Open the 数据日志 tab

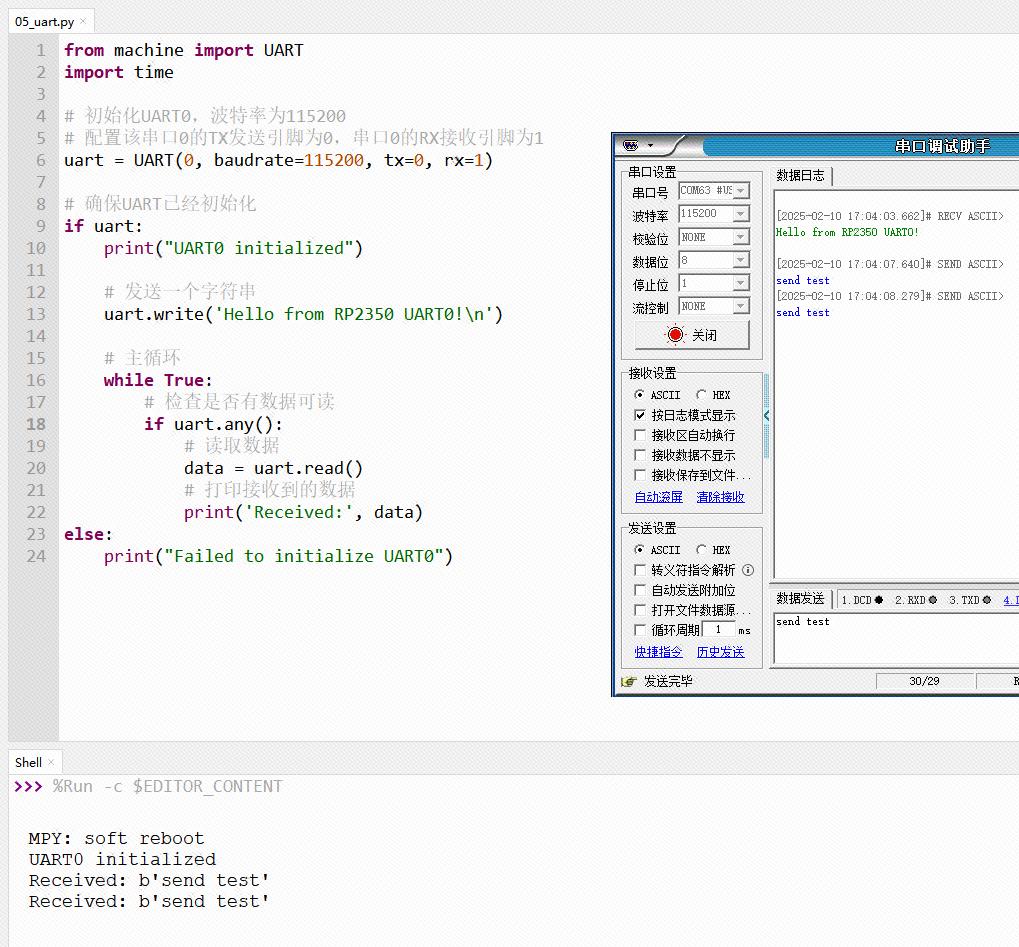click(x=801, y=175)
